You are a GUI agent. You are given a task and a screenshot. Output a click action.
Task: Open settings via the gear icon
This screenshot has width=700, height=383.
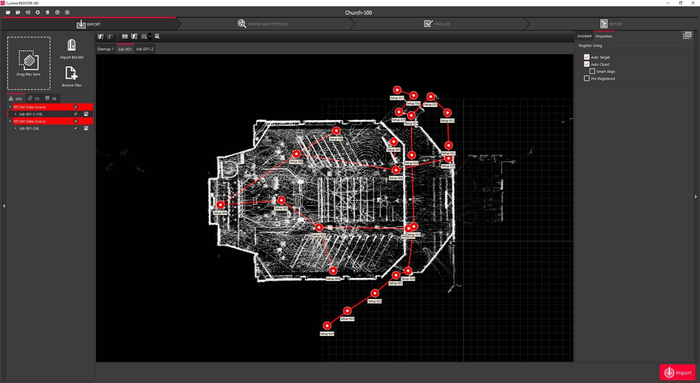pos(38,12)
